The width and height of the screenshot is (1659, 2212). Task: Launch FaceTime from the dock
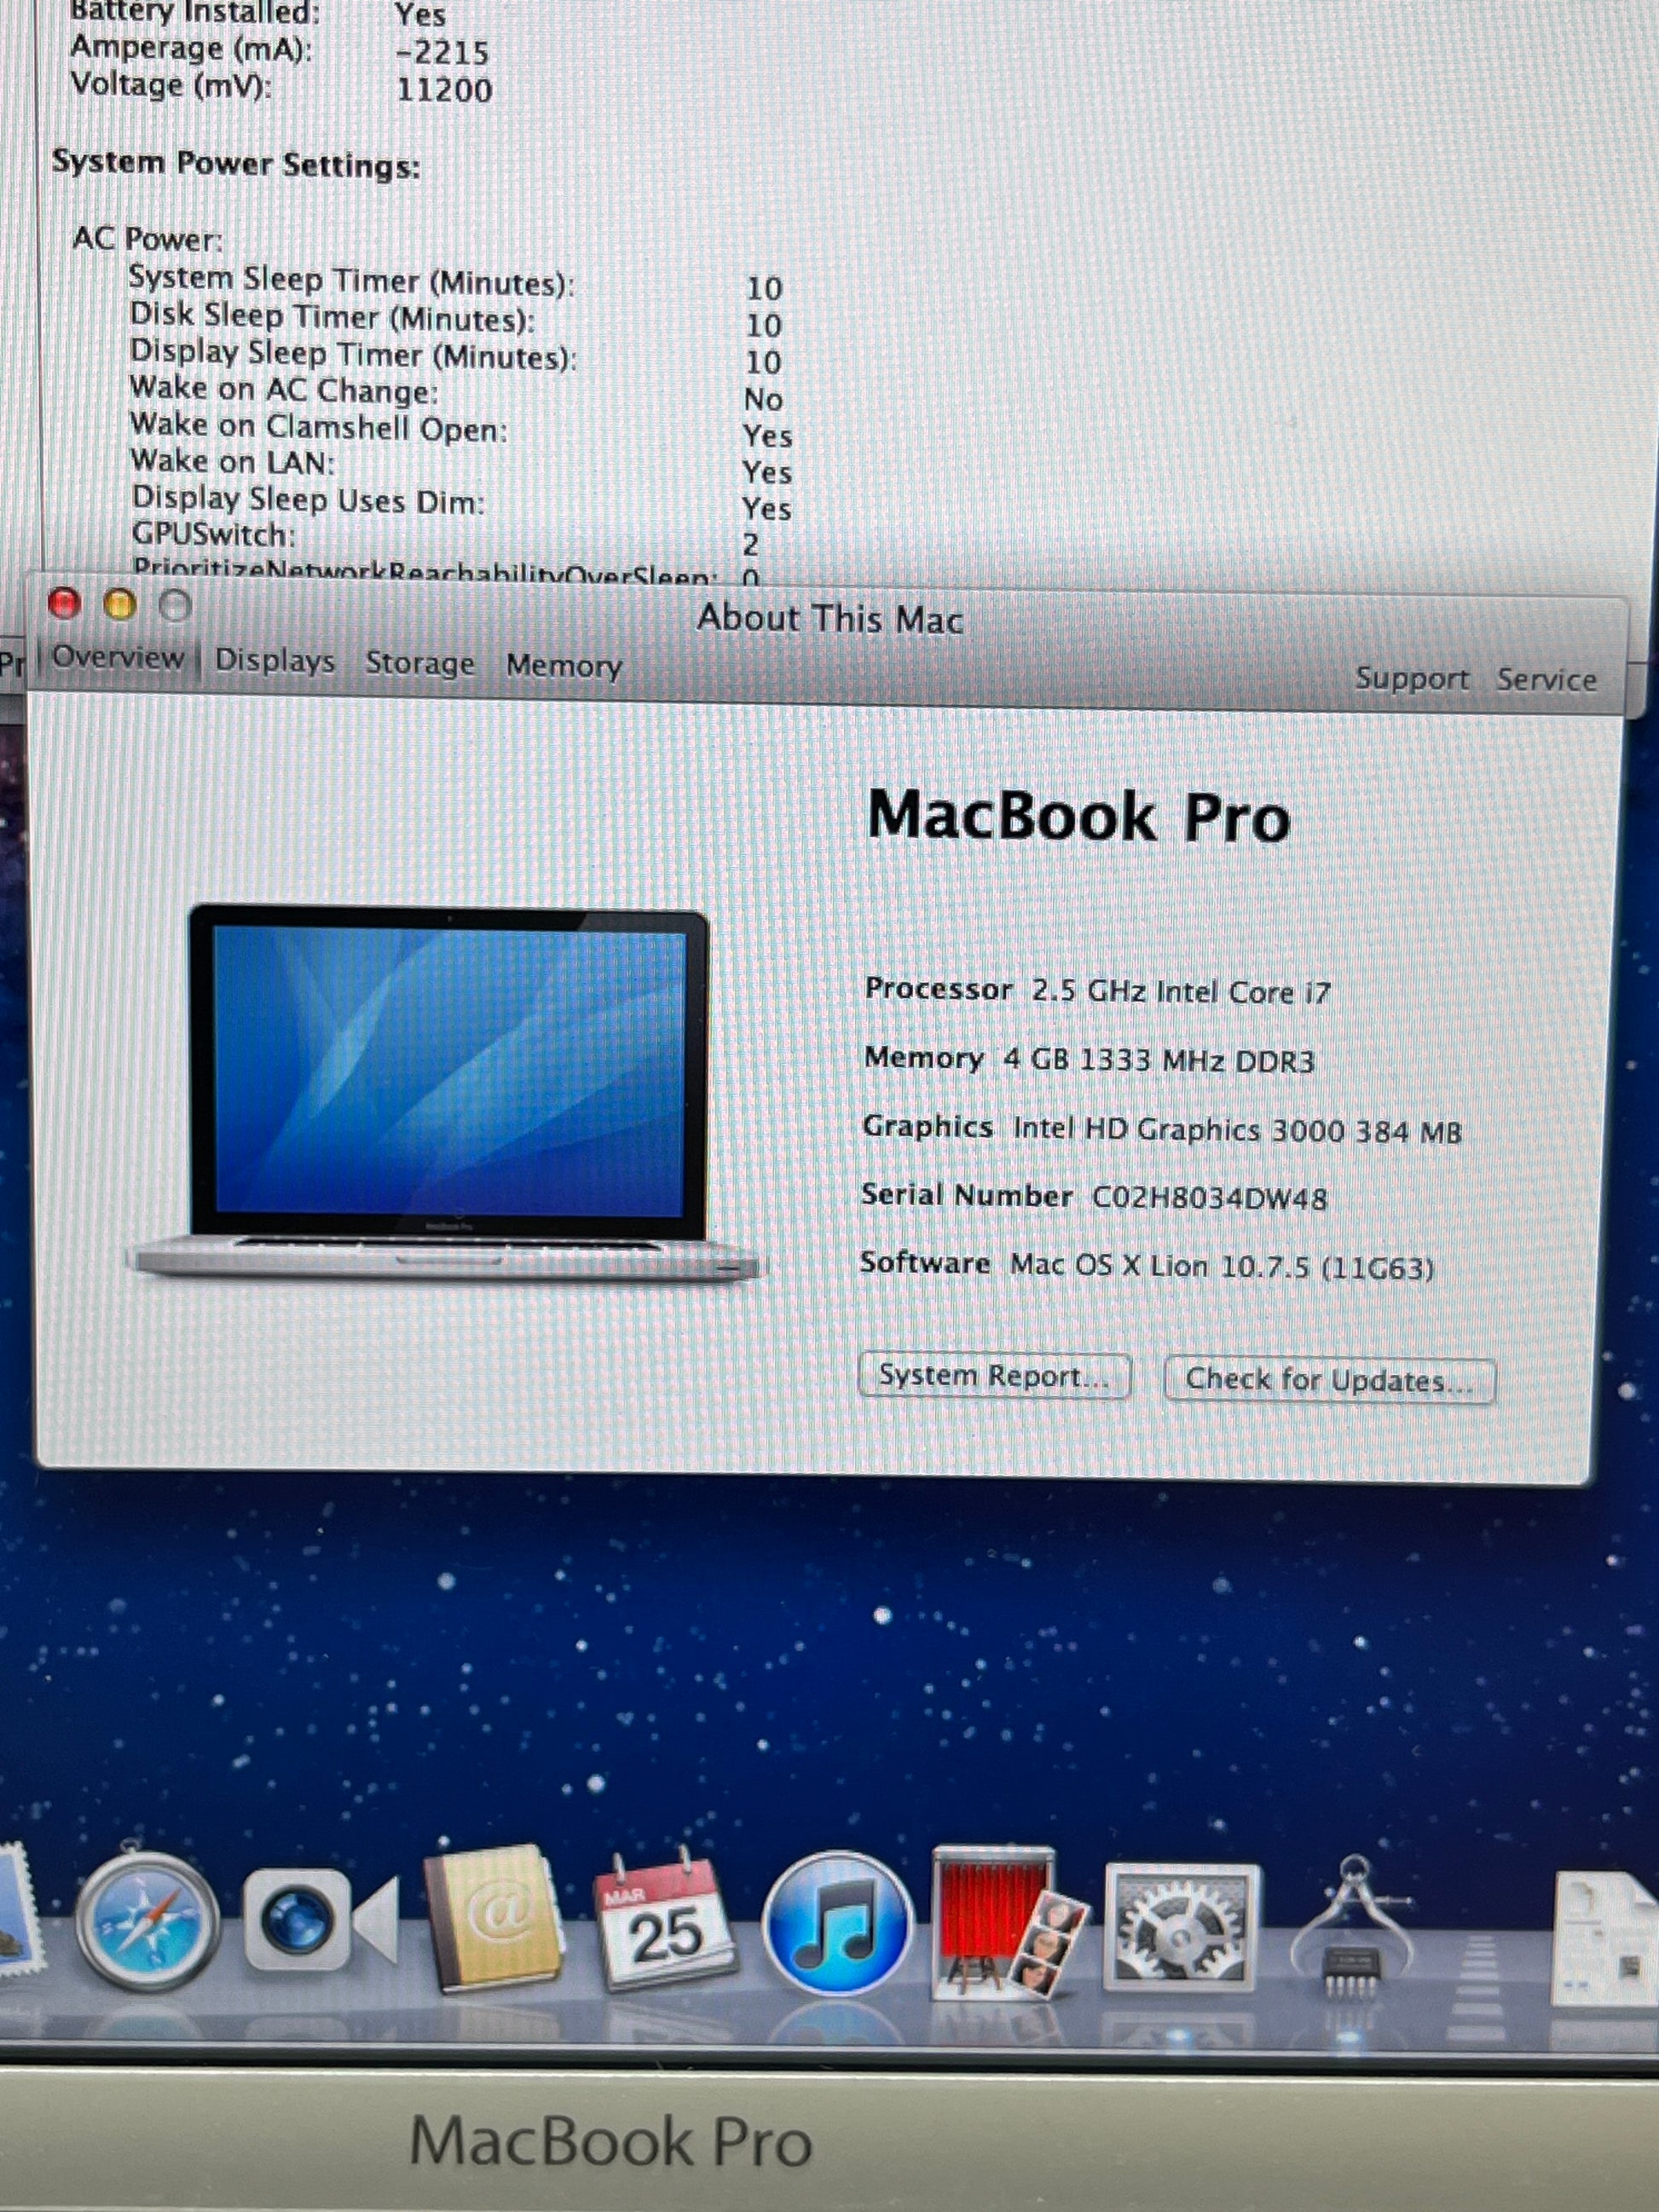coord(318,1920)
